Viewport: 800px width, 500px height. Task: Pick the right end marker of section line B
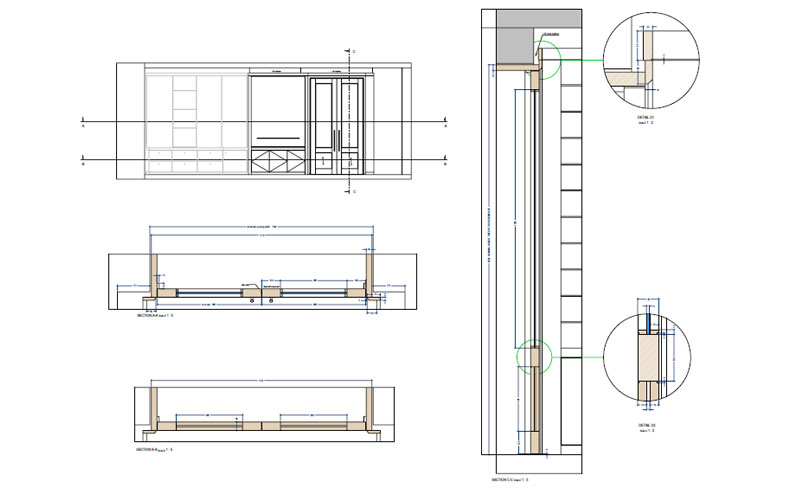(x=443, y=160)
